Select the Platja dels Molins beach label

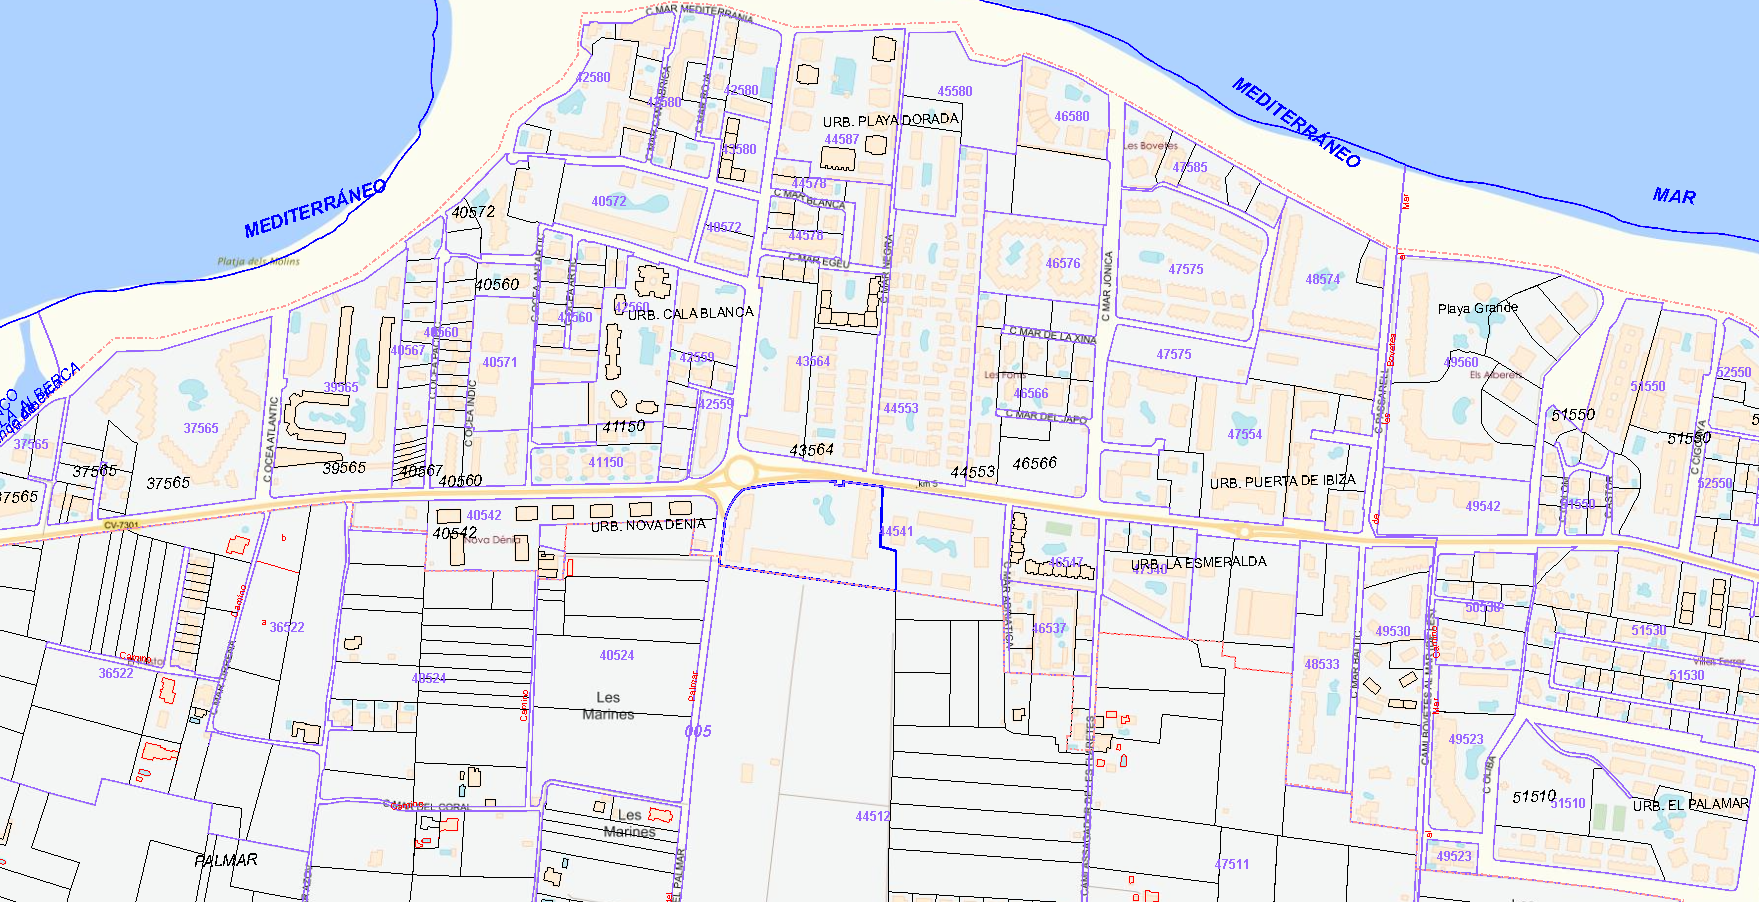258,262
